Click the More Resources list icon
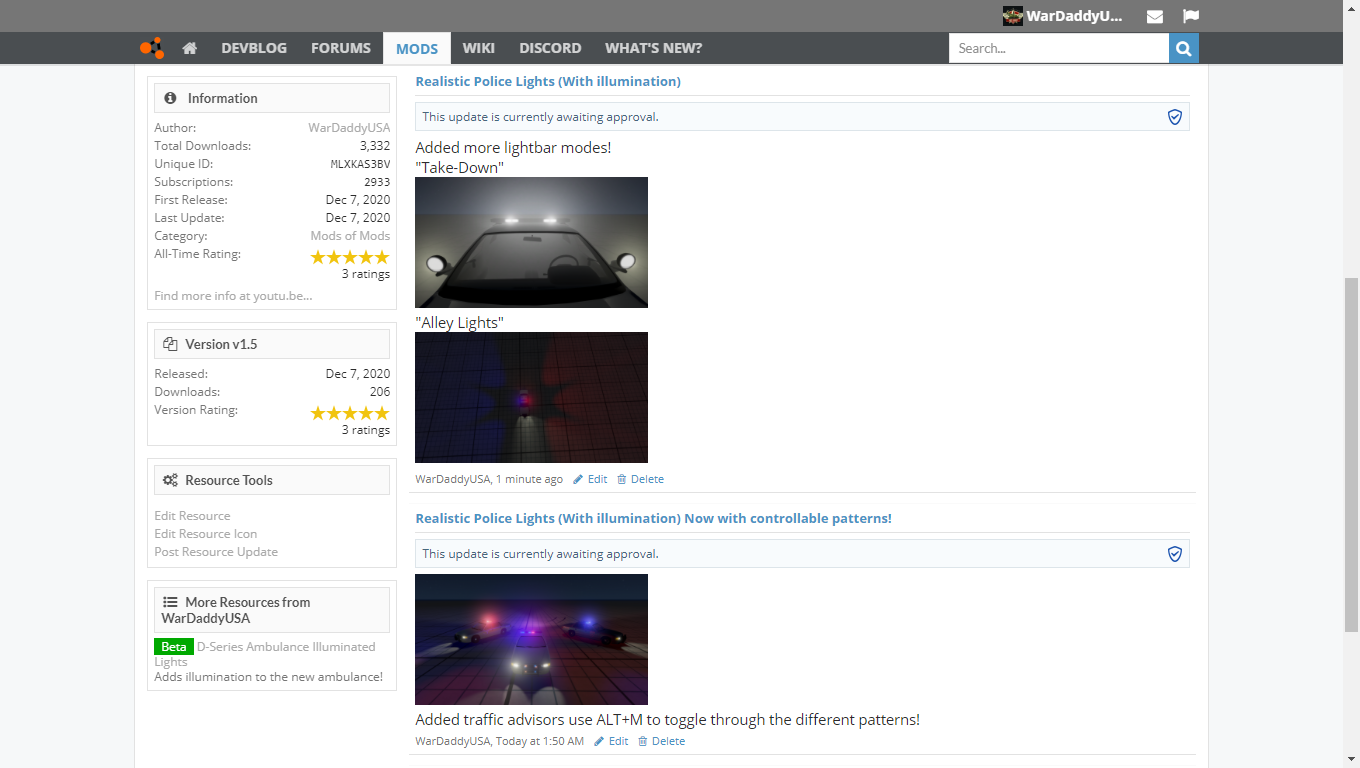The image size is (1360, 768). [x=170, y=602]
